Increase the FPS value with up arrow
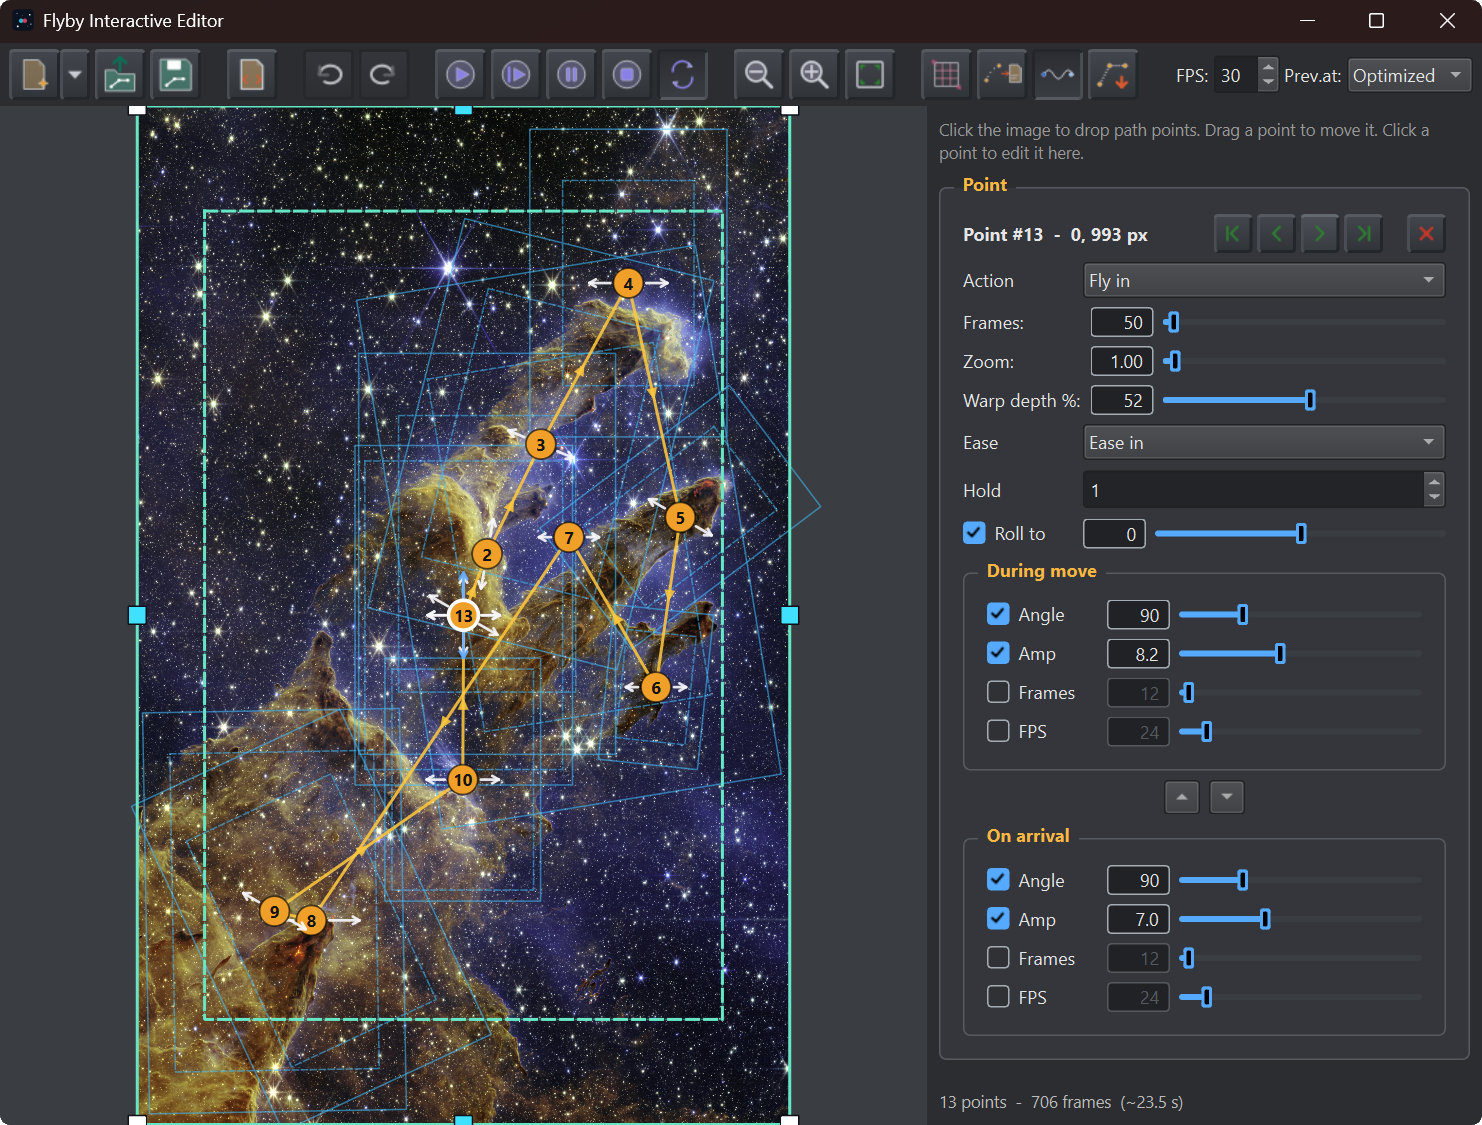 tap(1268, 67)
